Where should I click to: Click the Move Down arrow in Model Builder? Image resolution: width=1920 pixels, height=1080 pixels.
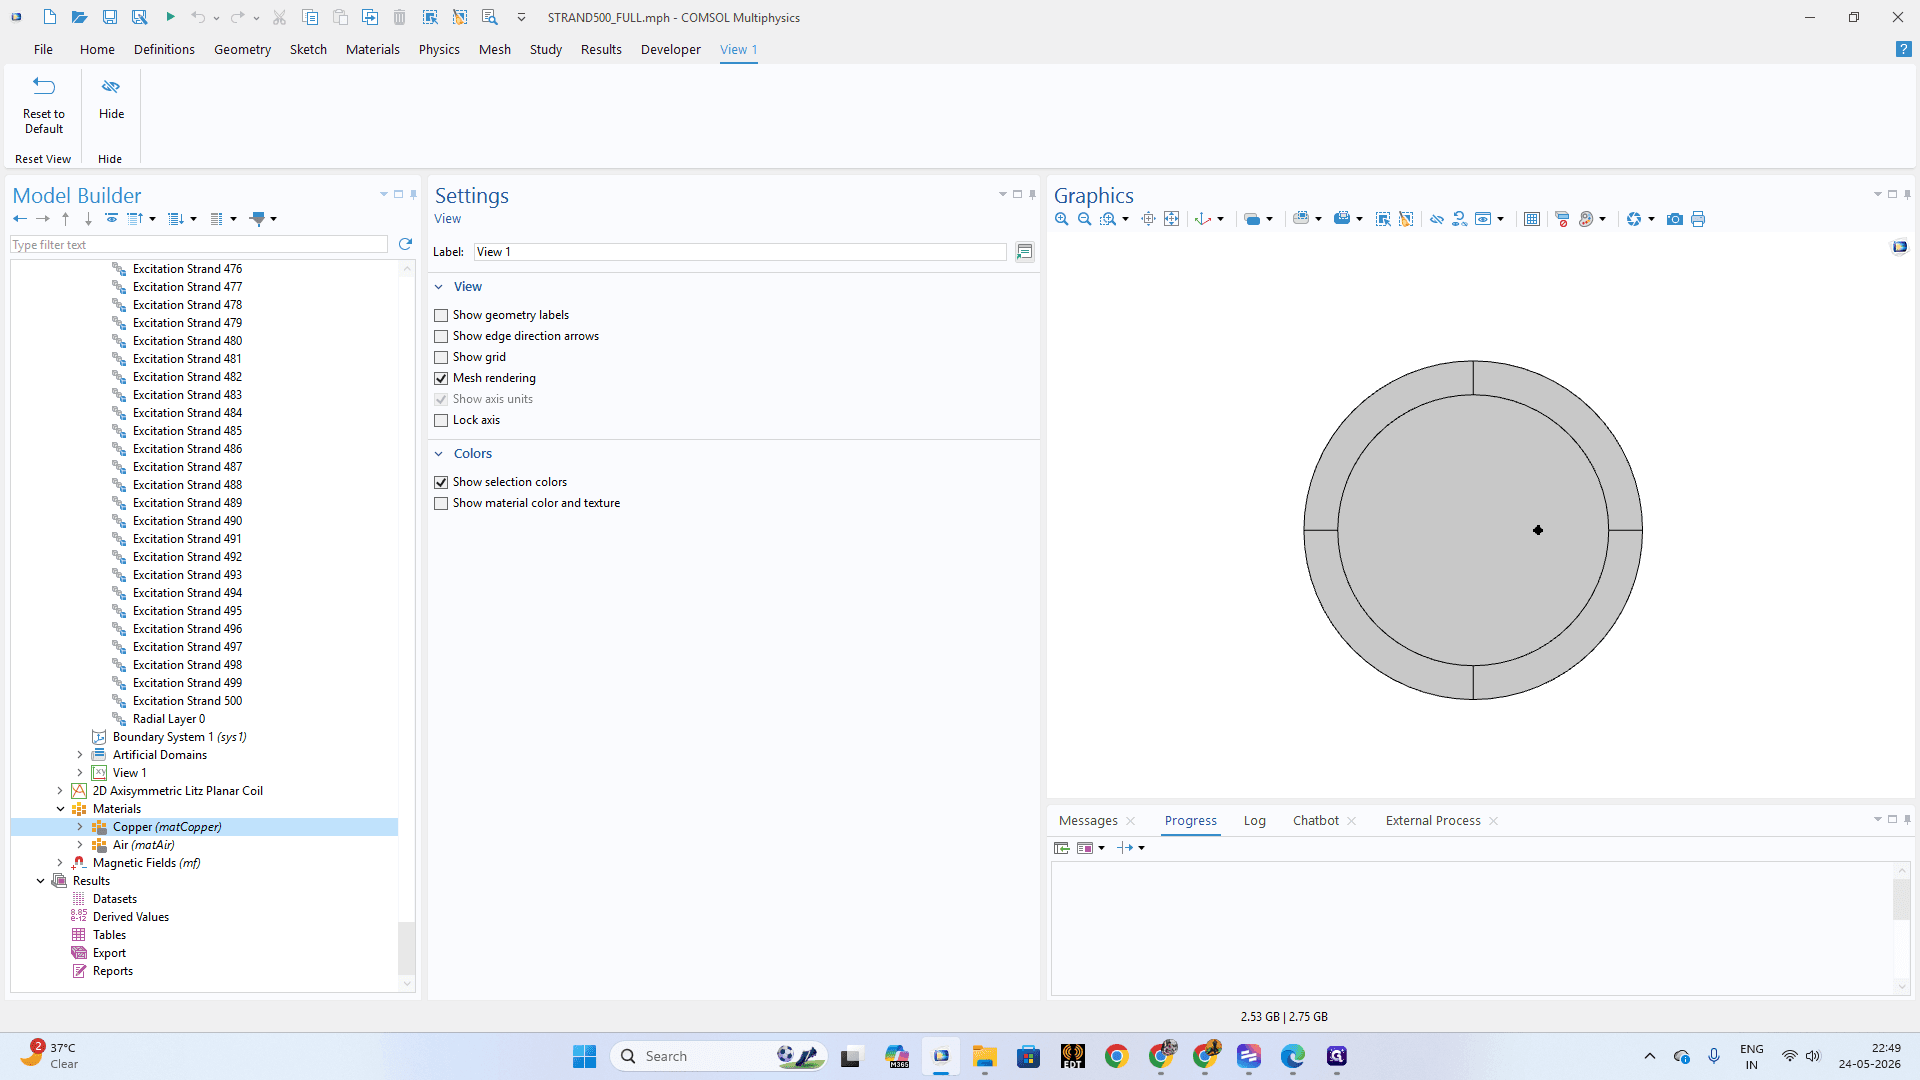[x=88, y=218]
